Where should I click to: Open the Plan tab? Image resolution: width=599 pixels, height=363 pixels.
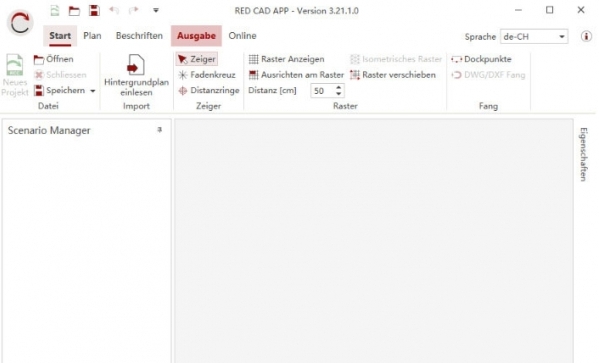tap(92, 36)
